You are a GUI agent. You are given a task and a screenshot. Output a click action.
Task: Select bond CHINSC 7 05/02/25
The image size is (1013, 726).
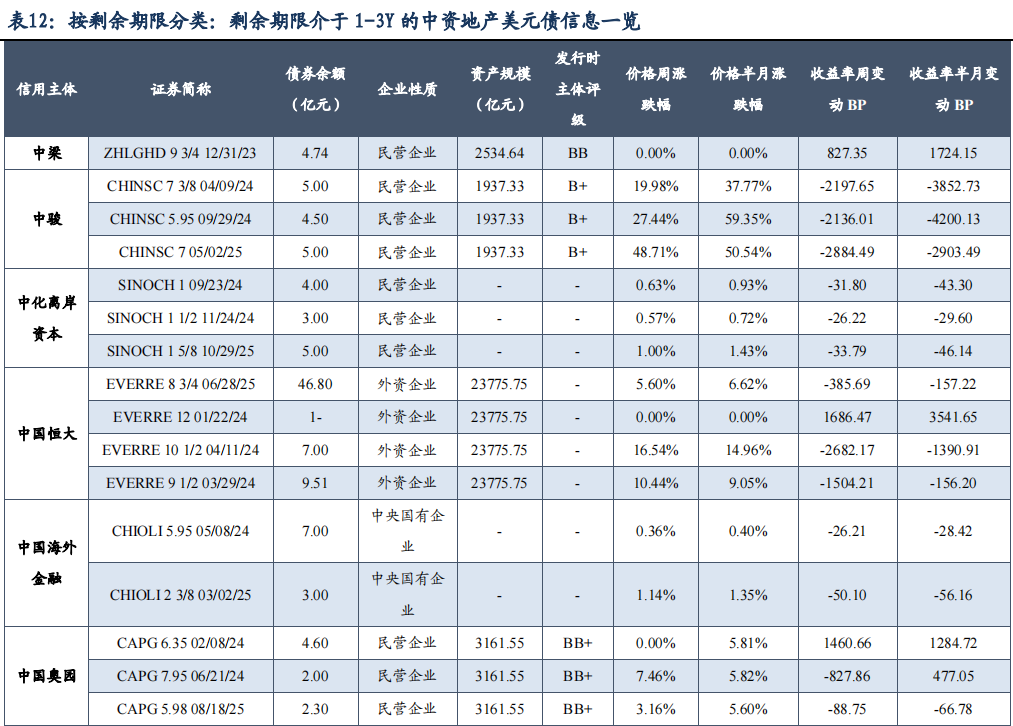tap(180, 252)
